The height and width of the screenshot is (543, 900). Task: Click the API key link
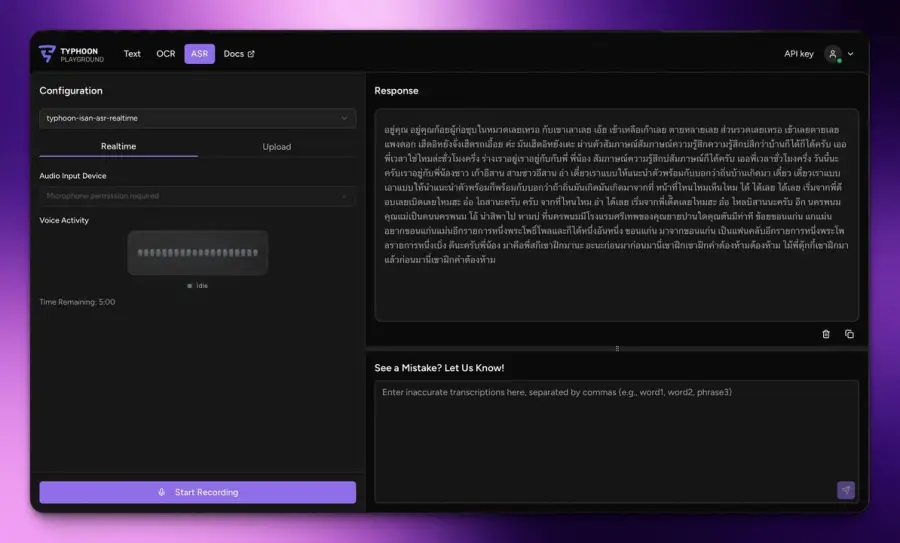[798, 54]
